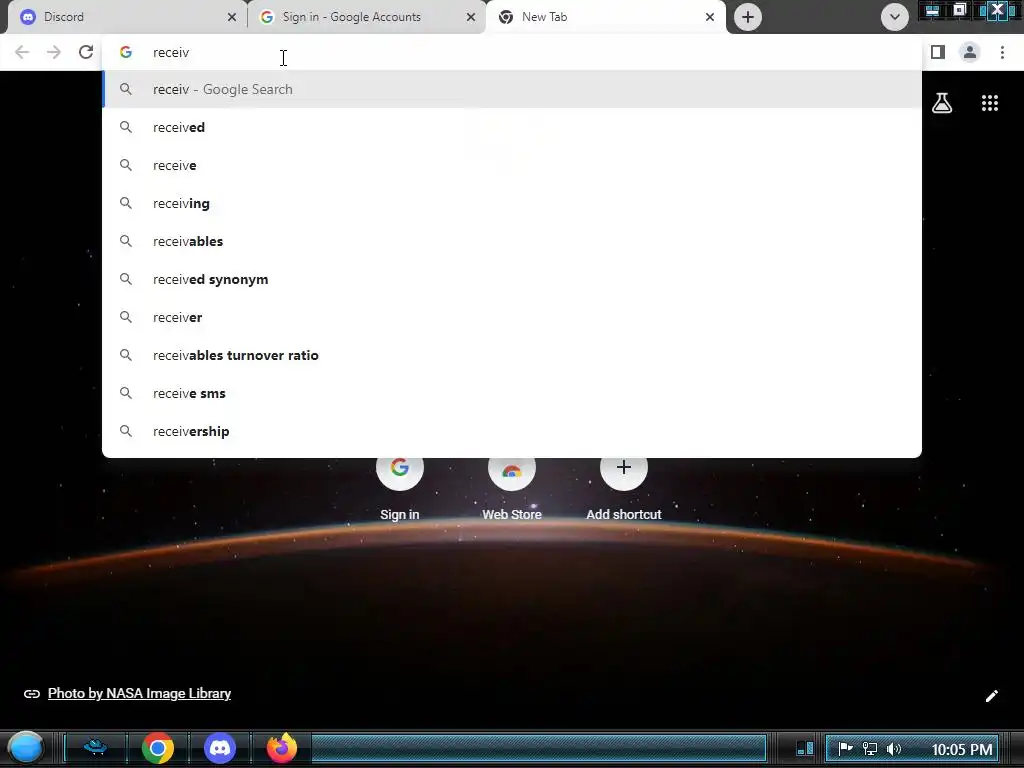Image resolution: width=1024 pixels, height=768 pixels.
Task: Click the Action Center flag tray icon
Action: (x=845, y=749)
